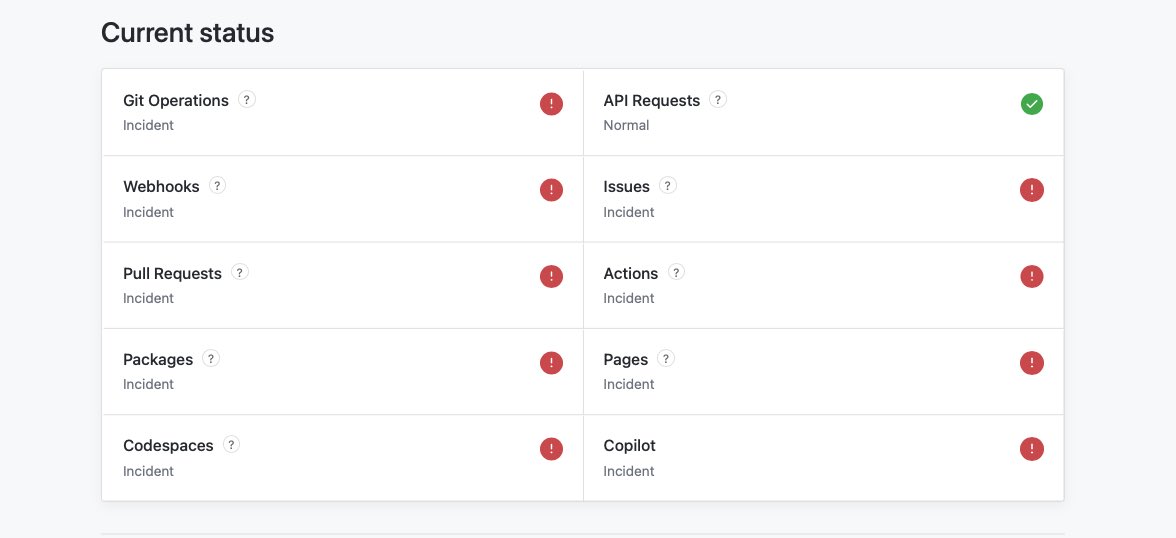Click the Incident status under Actions

click(629, 299)
